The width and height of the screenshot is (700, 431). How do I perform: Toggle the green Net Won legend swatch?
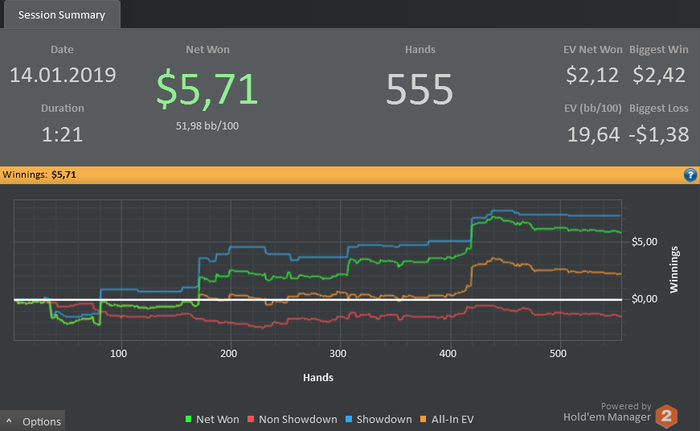click(188, 419)
